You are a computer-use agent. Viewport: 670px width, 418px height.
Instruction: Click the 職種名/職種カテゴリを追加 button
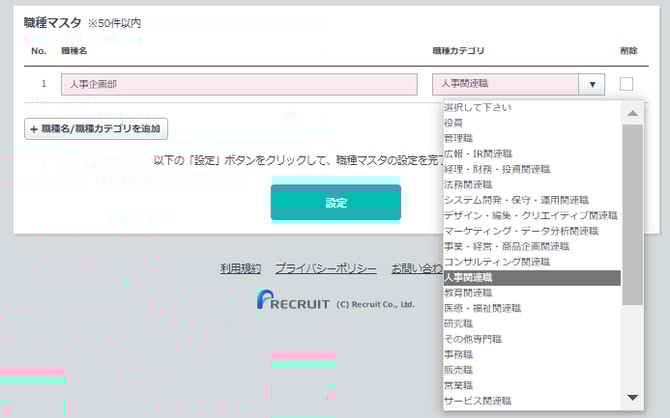pos(96,129)
